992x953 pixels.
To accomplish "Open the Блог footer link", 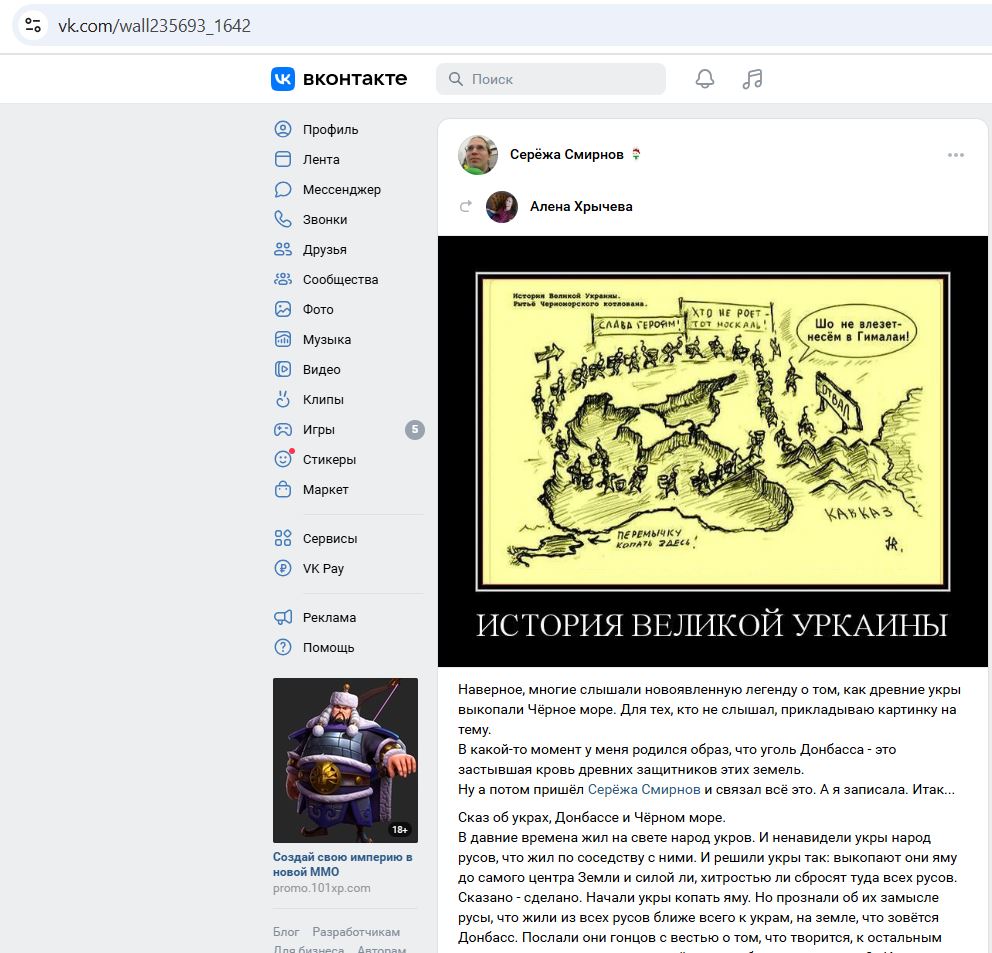I will [286, 932].
